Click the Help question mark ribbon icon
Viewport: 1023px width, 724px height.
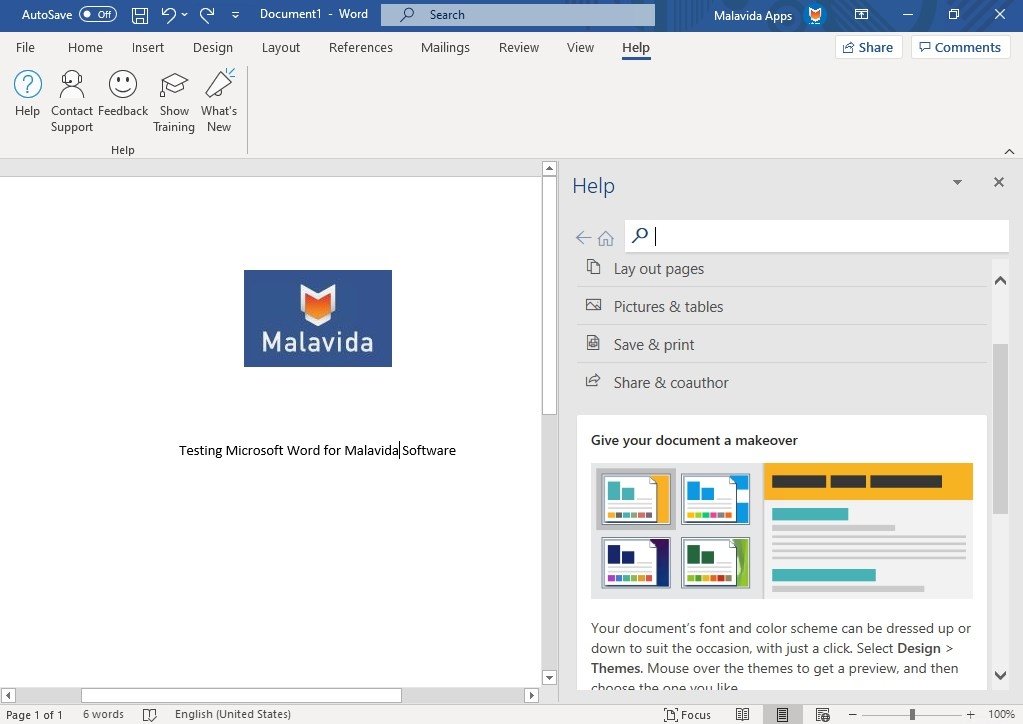[x=27, y=84]
